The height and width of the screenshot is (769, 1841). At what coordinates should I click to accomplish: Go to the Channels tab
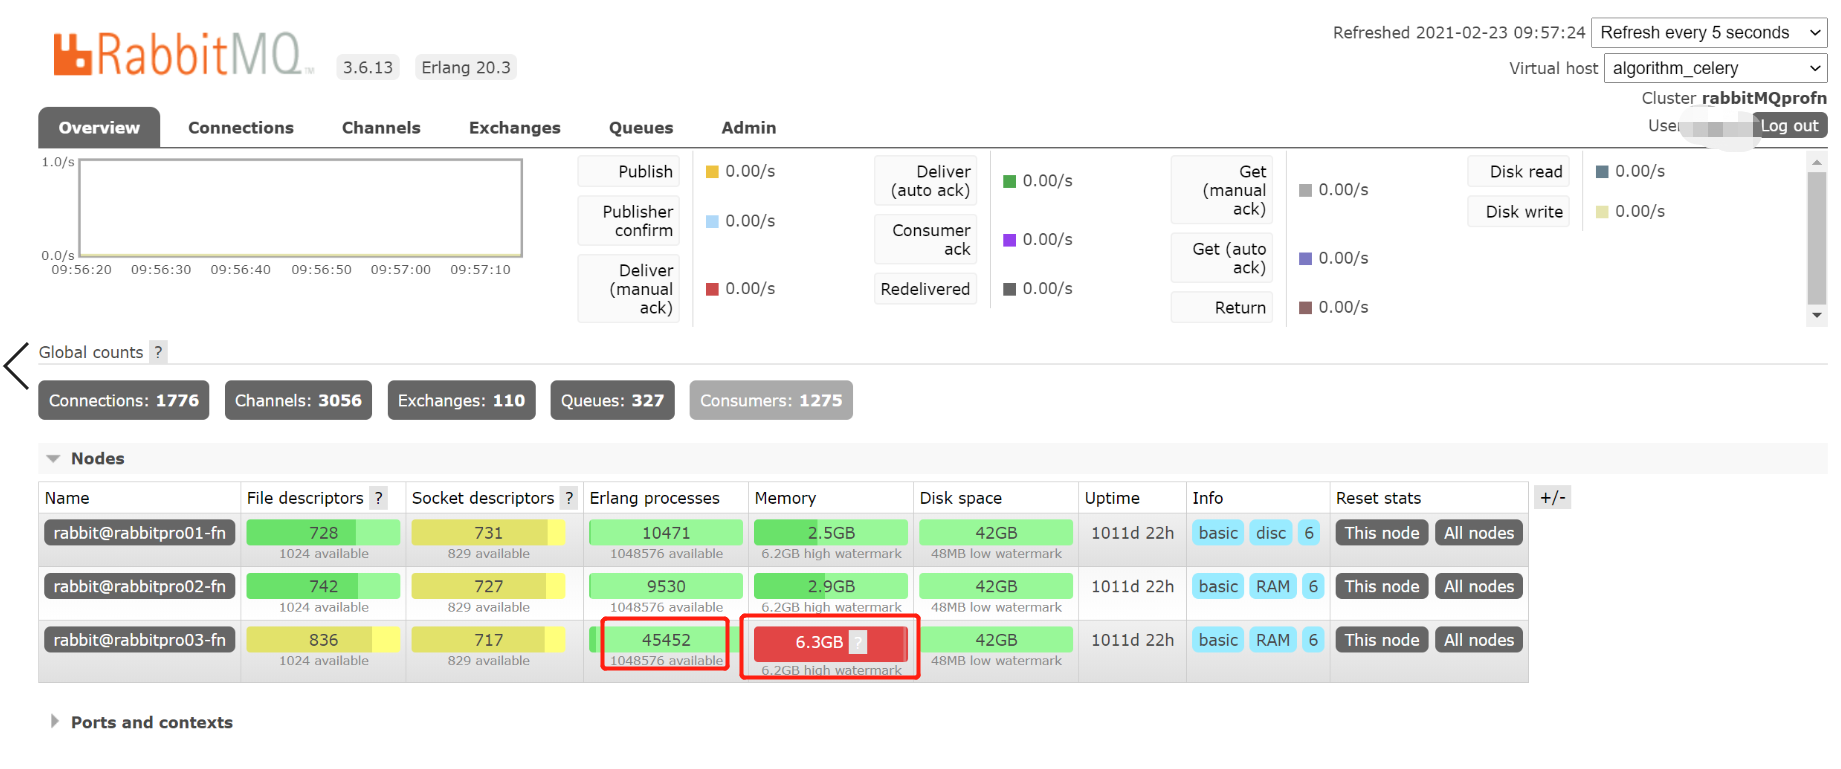pos(381,128)
